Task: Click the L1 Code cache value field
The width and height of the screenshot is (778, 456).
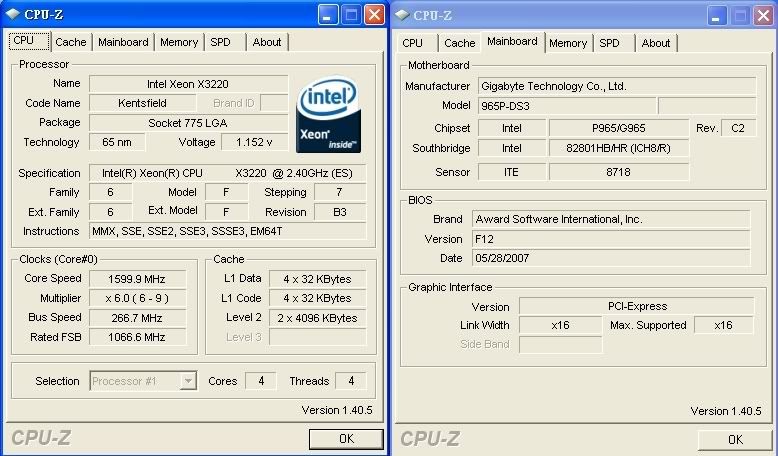Action: (318, 298)
